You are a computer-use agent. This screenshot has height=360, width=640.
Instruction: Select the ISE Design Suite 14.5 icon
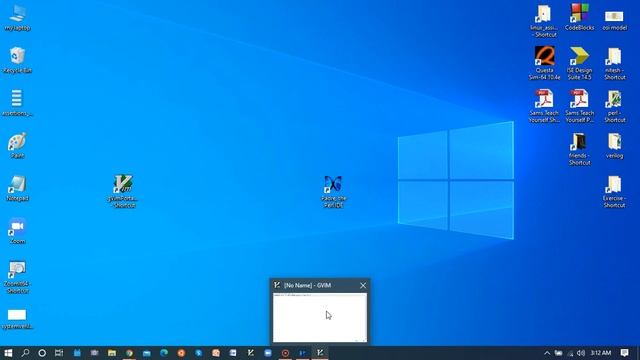coord(579,63)
